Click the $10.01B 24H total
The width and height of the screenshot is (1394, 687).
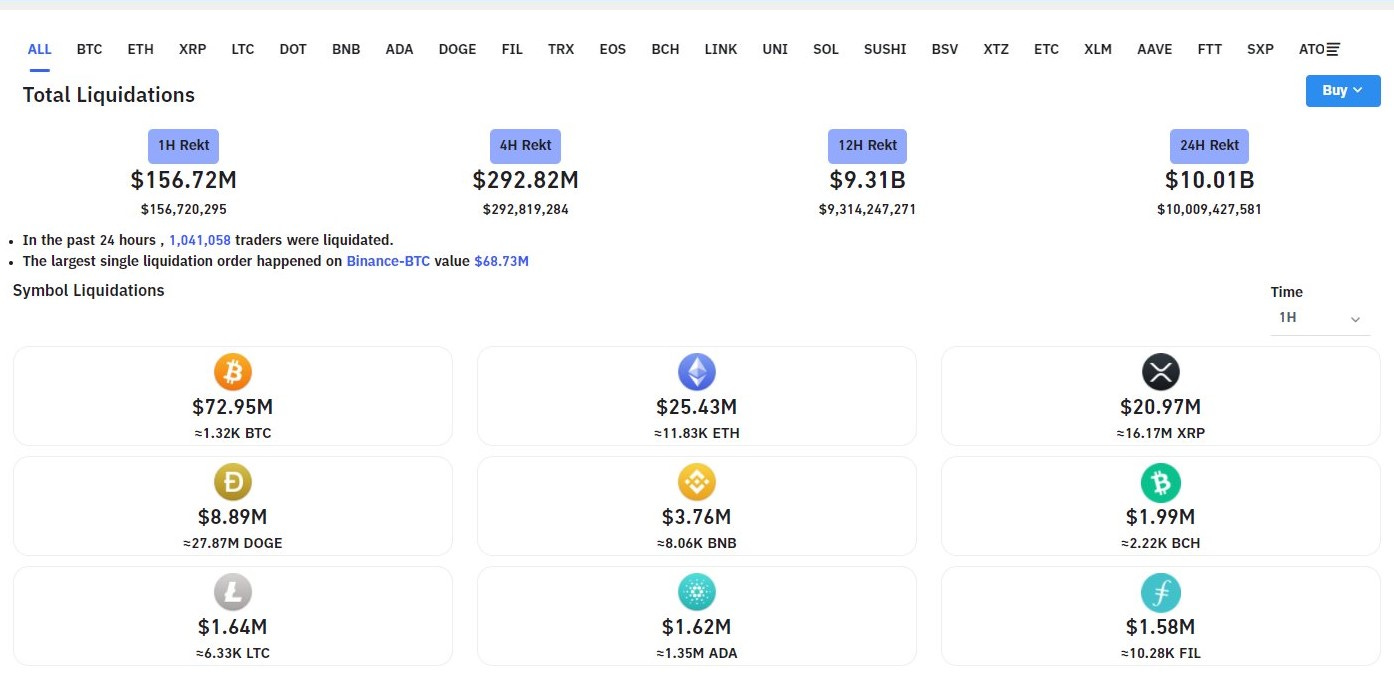tap(1210, 180)
